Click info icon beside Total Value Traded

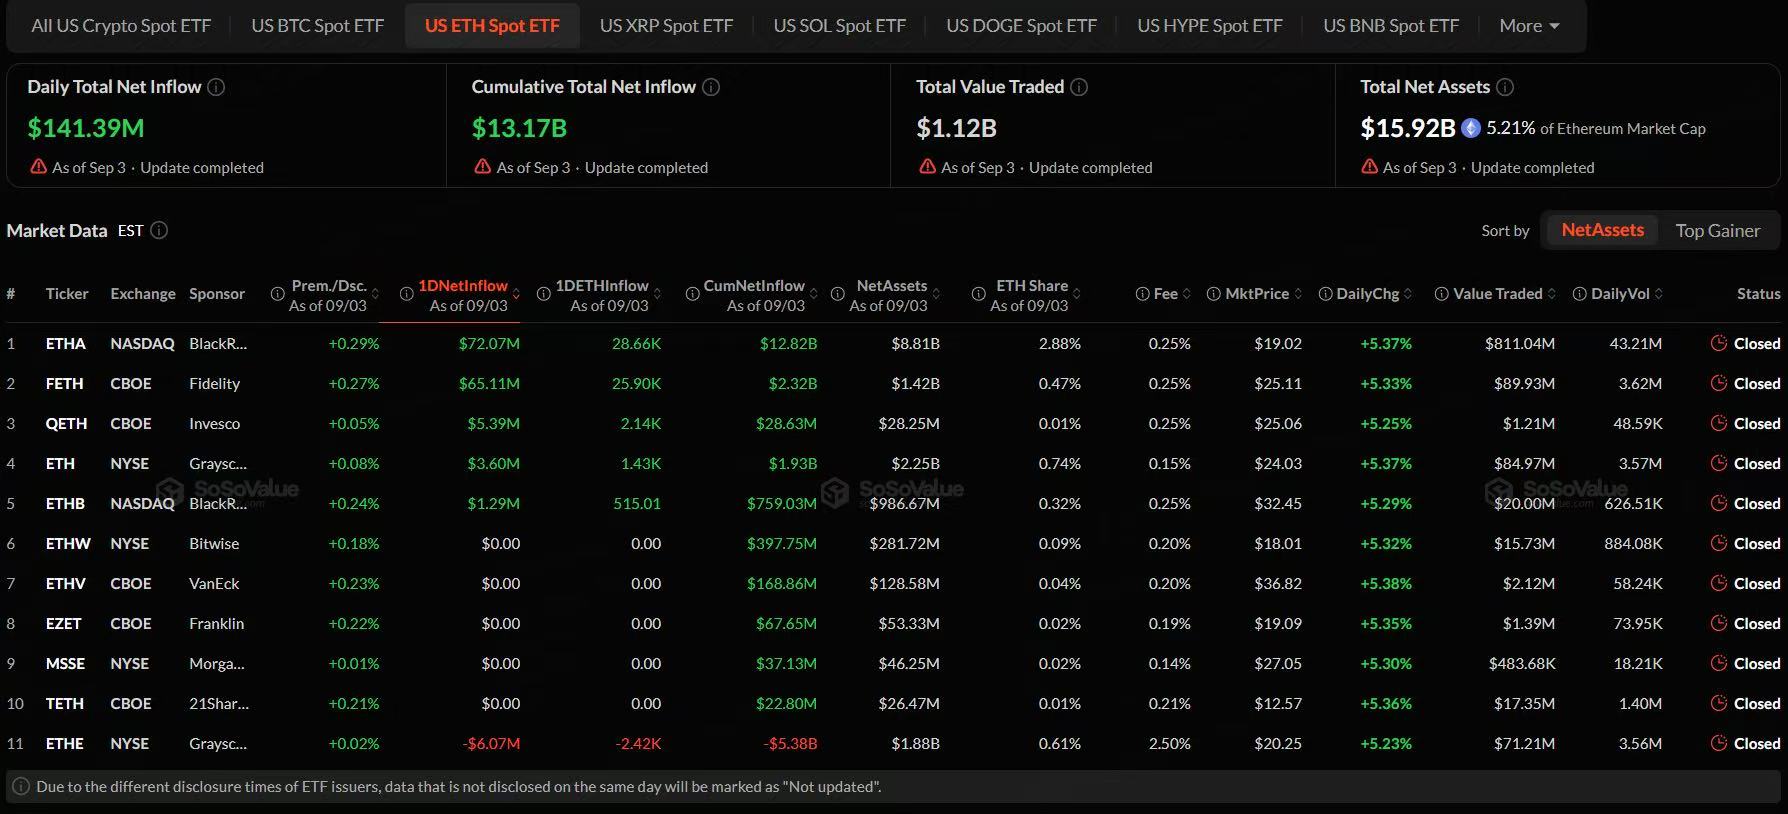pyautogui.click(x=1079, y=87)
